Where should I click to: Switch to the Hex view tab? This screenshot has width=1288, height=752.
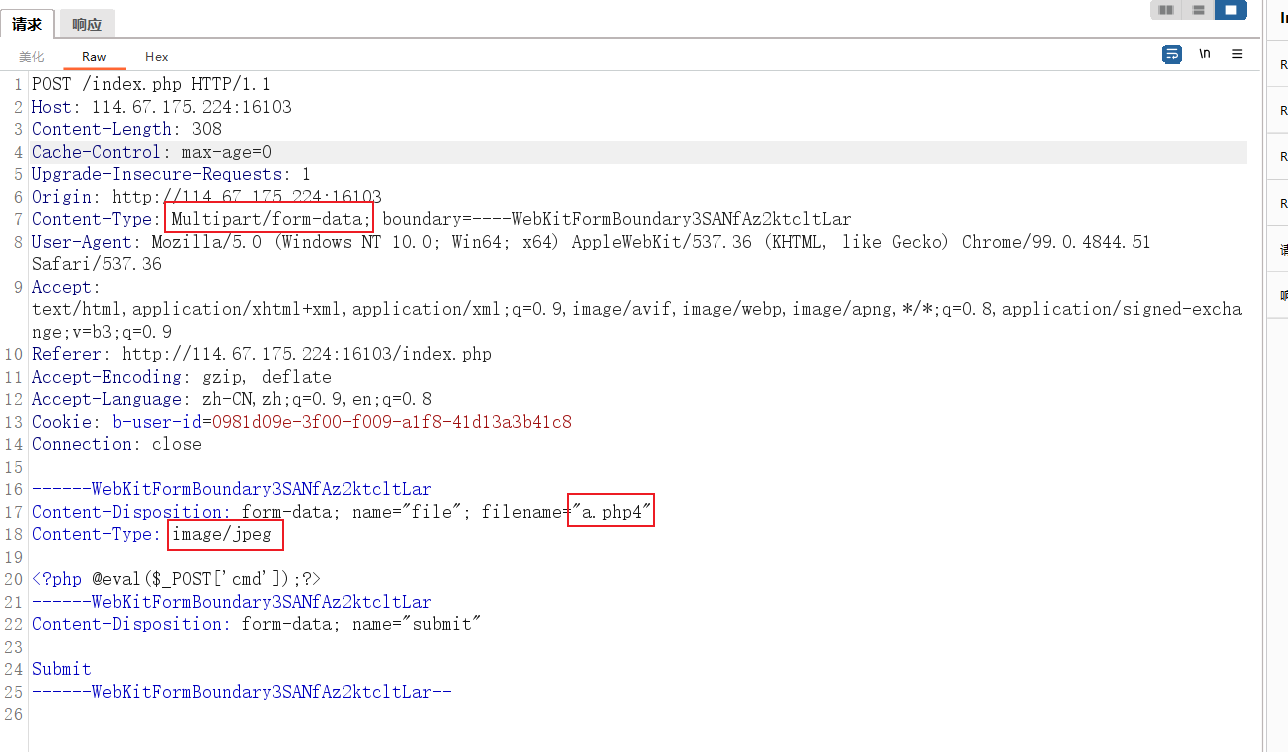tap(157, 57)
